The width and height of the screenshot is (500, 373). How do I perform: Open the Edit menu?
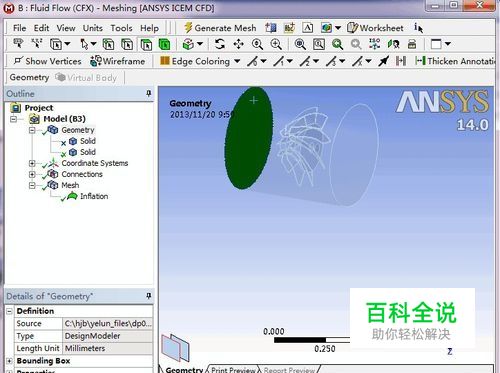(41, 28)
